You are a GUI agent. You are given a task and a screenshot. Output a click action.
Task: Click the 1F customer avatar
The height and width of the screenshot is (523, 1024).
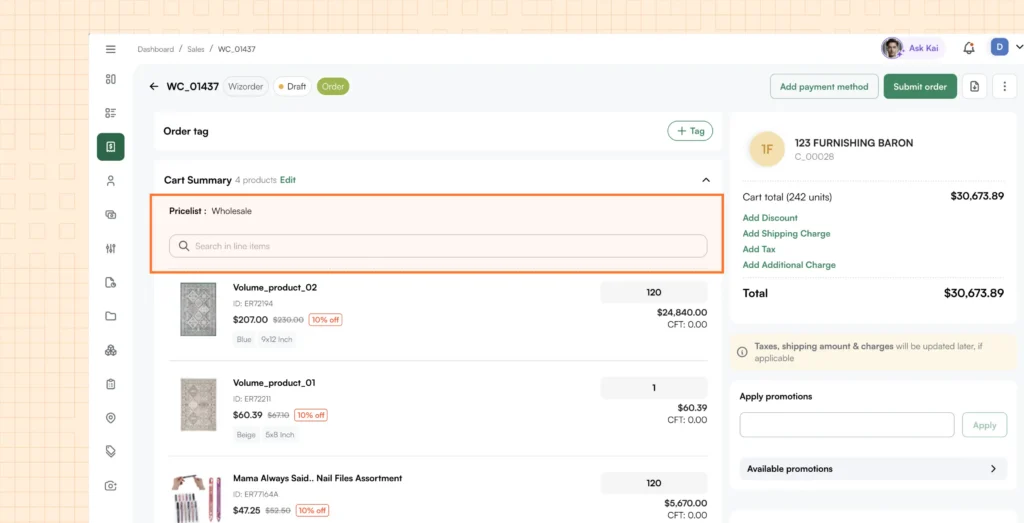coord(767,149)
